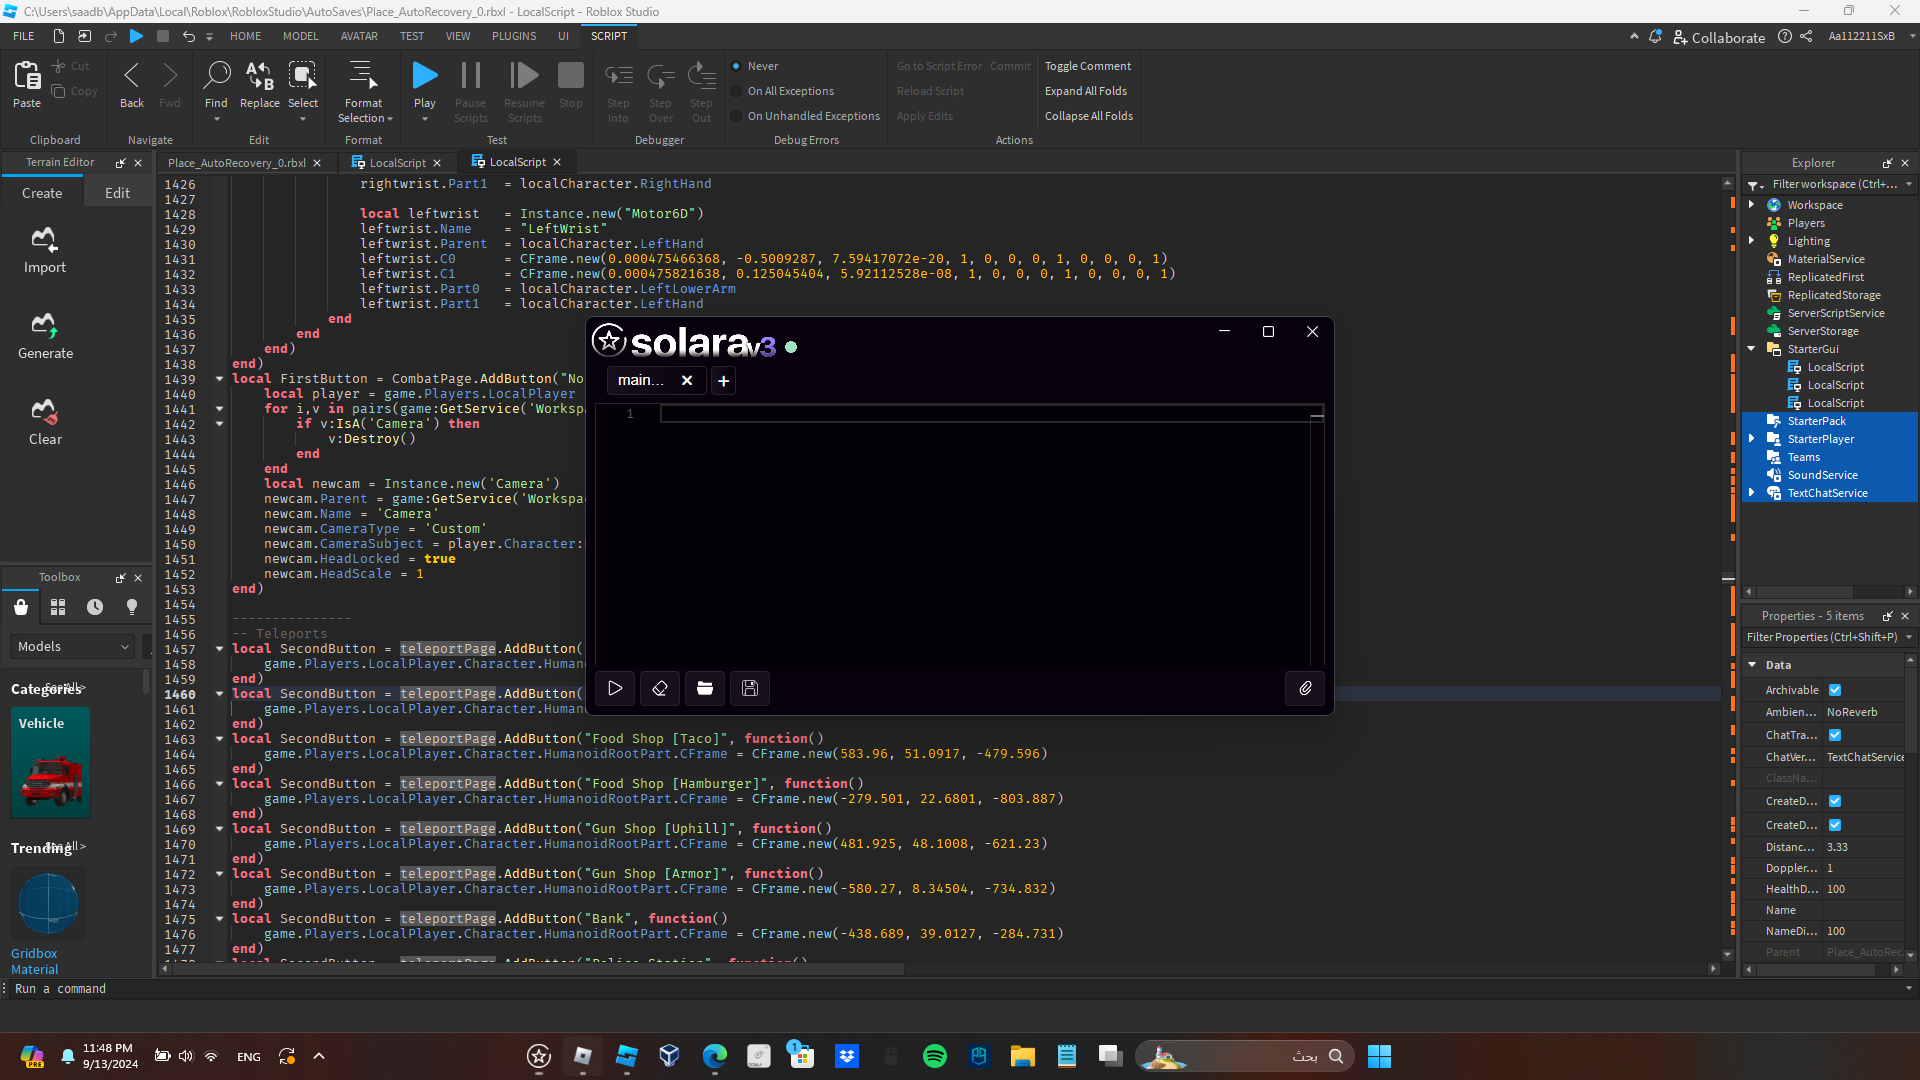
Task: Click Toggle Comment action
Action: tap(1088, 66)
